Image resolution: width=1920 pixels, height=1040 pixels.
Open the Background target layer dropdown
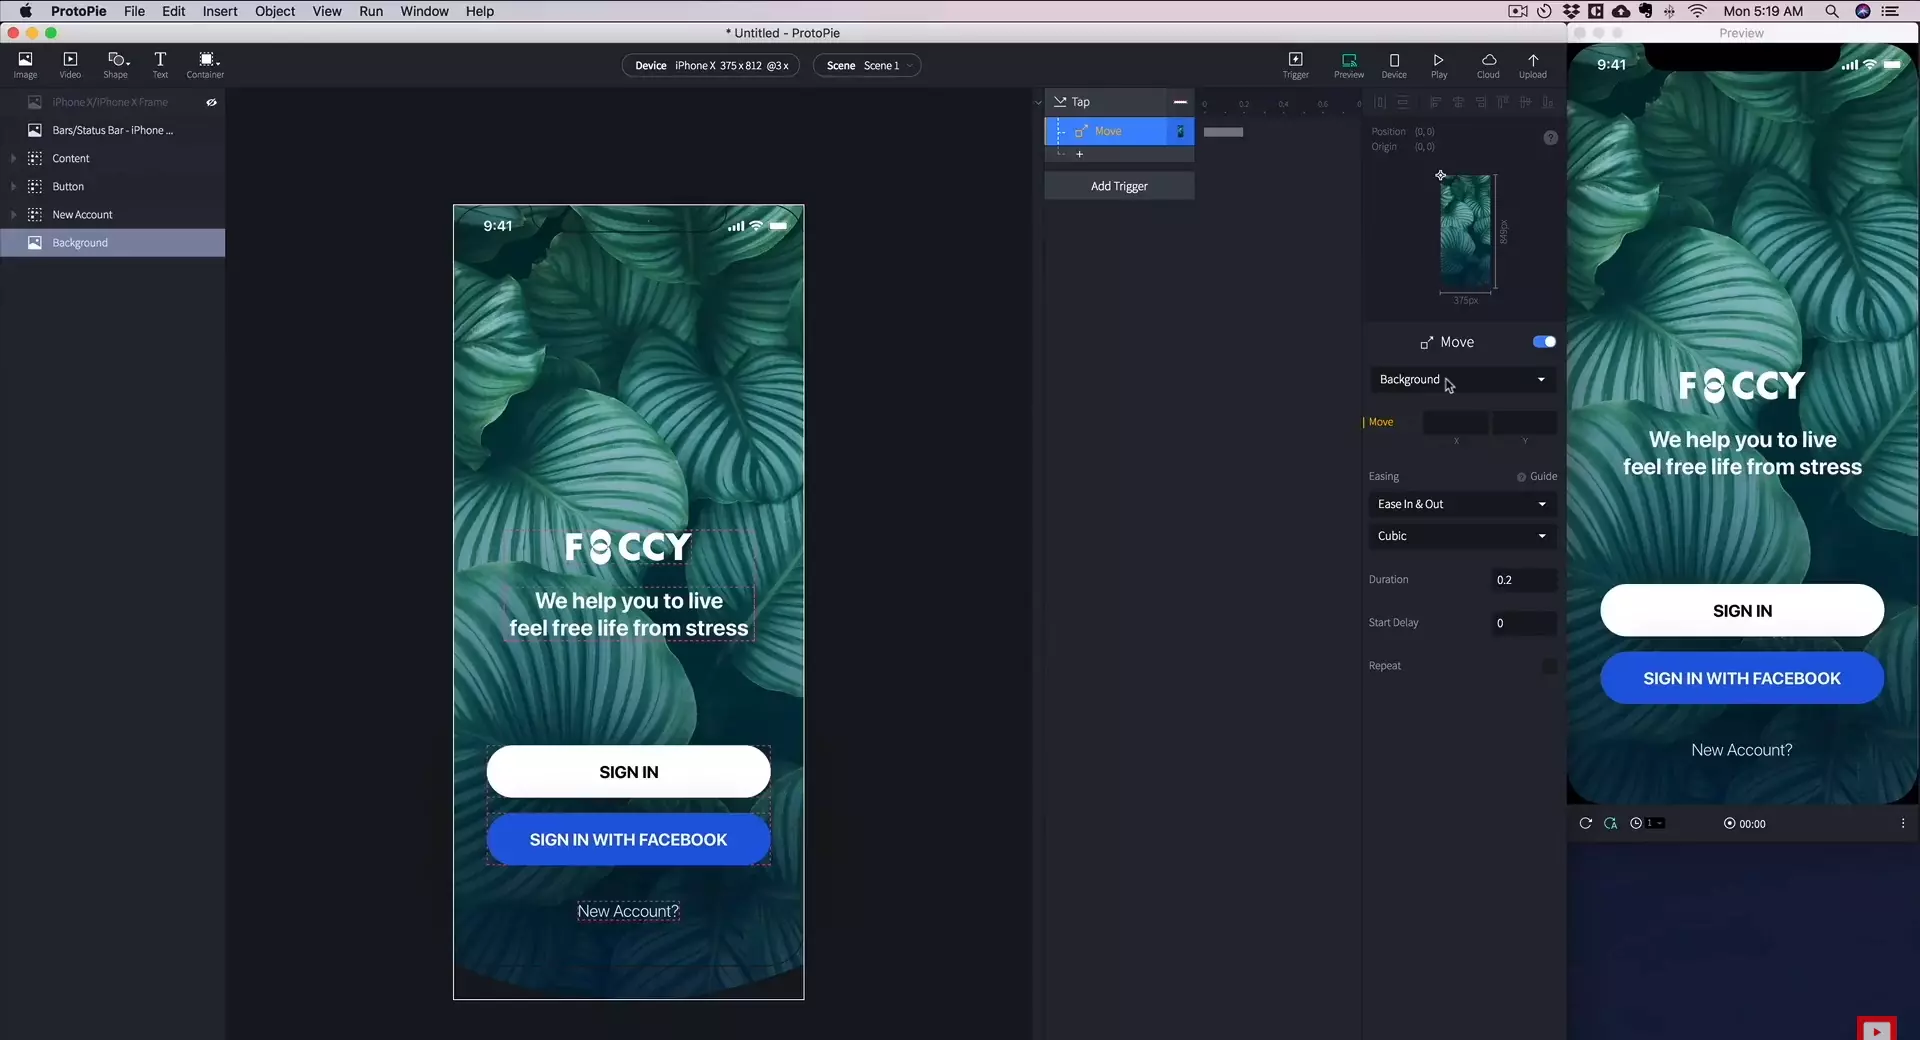[1462, 380]
